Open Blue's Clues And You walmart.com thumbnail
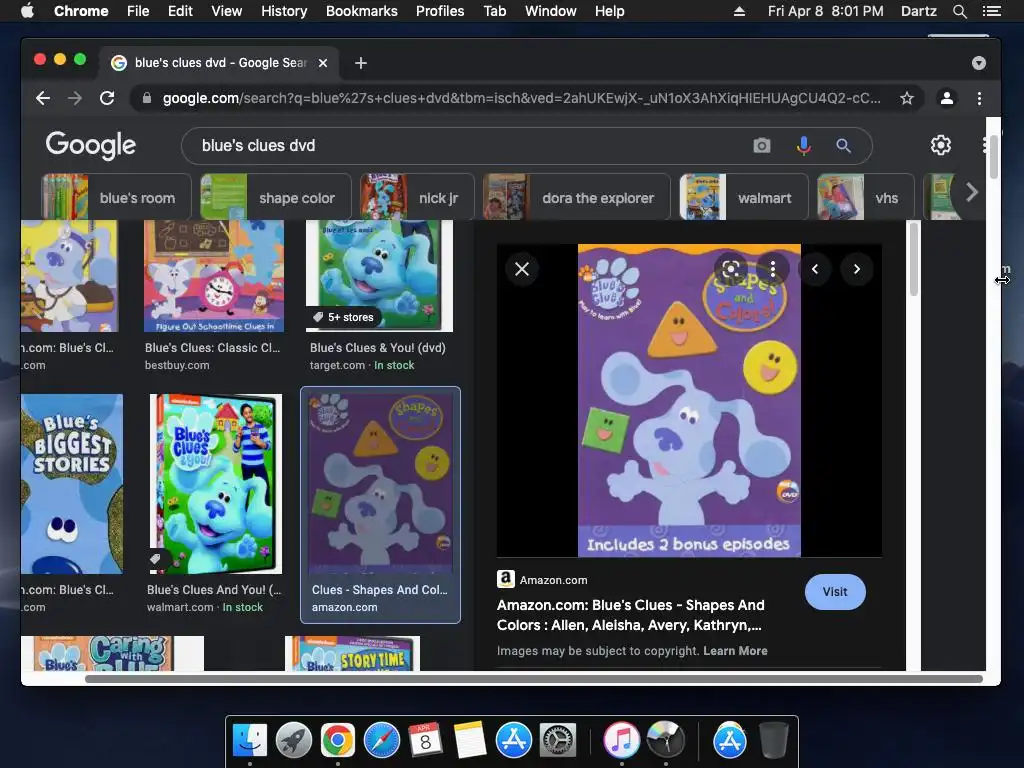This screenshot has width=1024, height=768. point(216,483)
